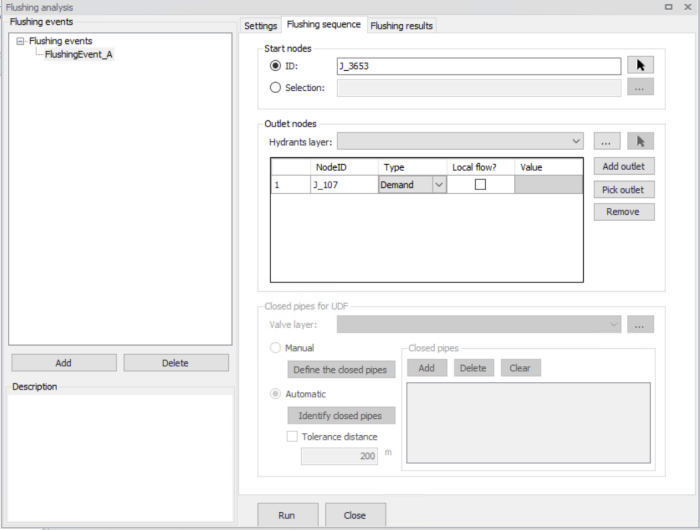Run the flushing analysis
Image resolution: width=700 pixels, height=530 pixels.
coord(288,515)
